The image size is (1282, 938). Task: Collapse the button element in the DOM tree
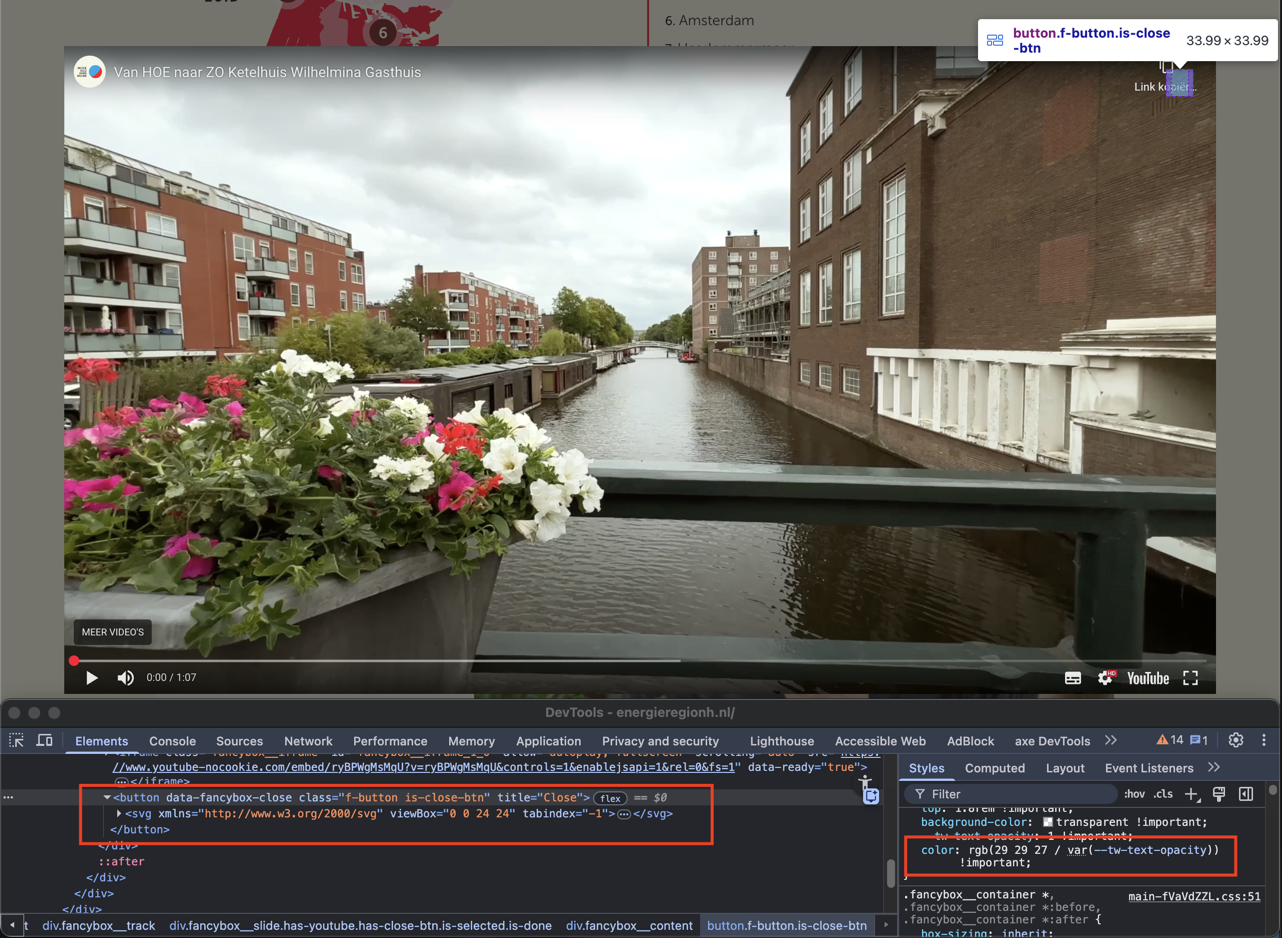(x=107, y=798)
